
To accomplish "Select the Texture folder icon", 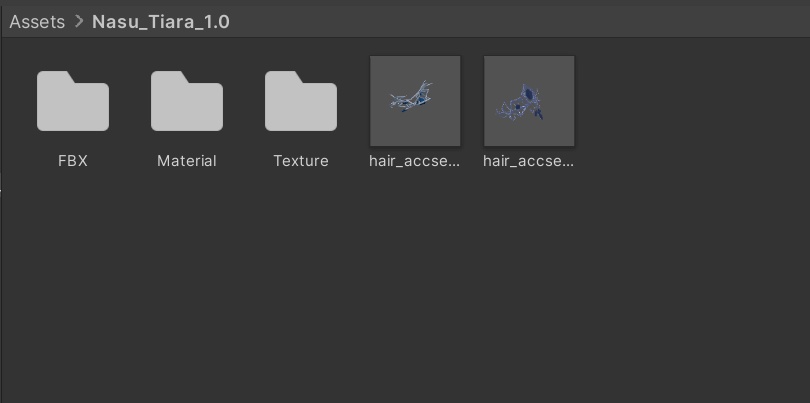I will coord(301,101).
